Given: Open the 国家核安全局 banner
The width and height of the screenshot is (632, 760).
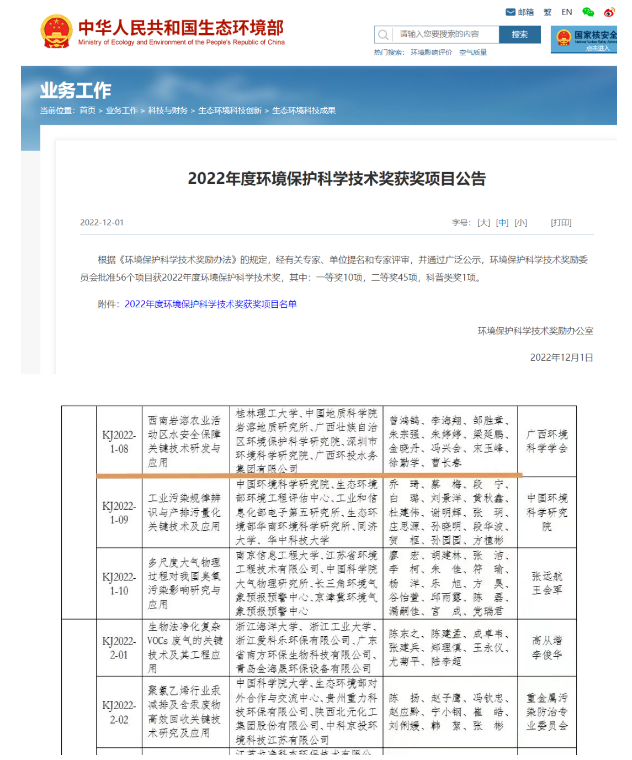Looking at the screenshot, I should pos(590,39).
